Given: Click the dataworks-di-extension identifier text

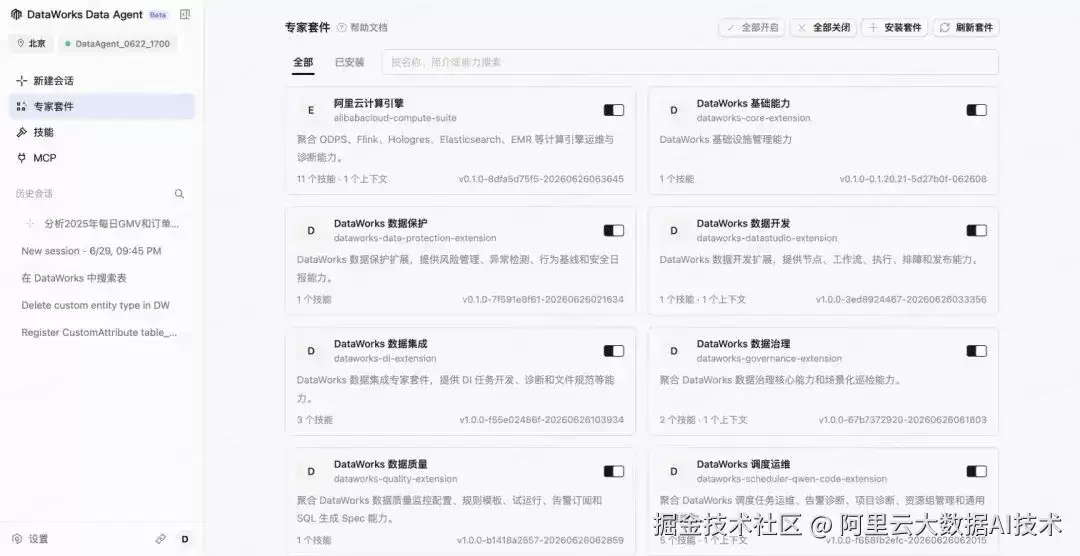Looking at the screenshot, I should (385, 358).
